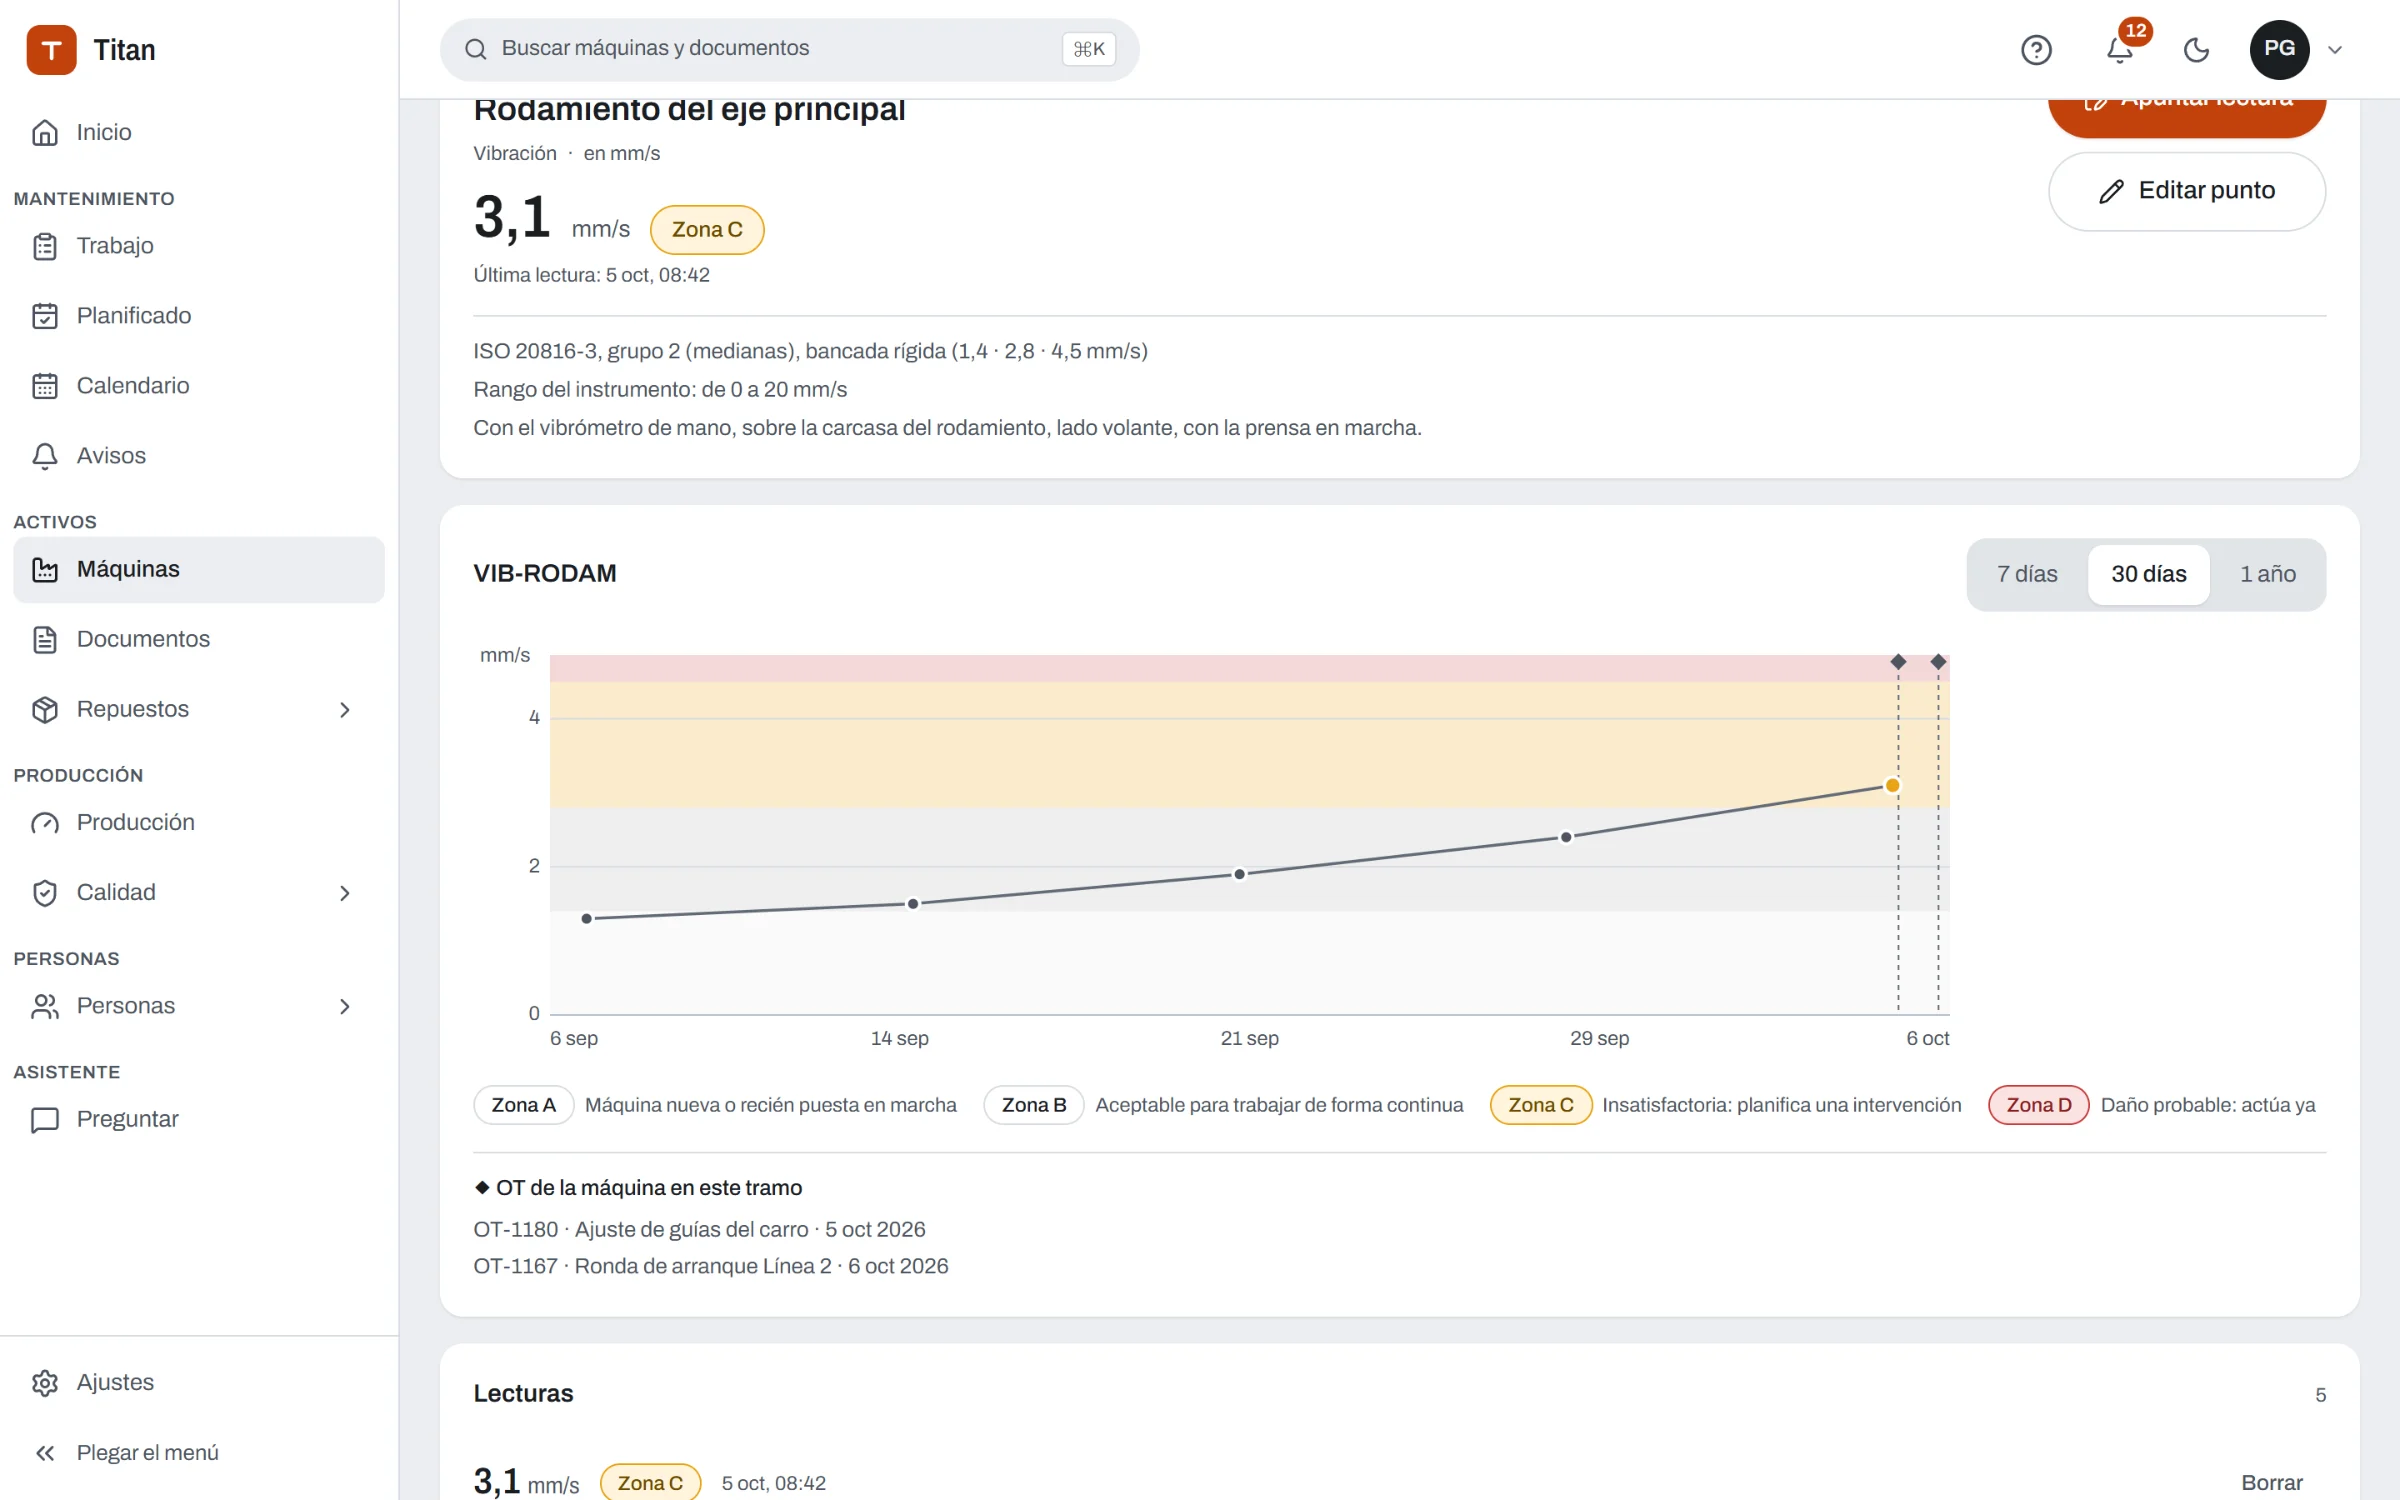Image resolution: width=2400 pixels, height=1500 pixels.
Task: Expand the Calidad submenu chevron
Action: (345, 893)
